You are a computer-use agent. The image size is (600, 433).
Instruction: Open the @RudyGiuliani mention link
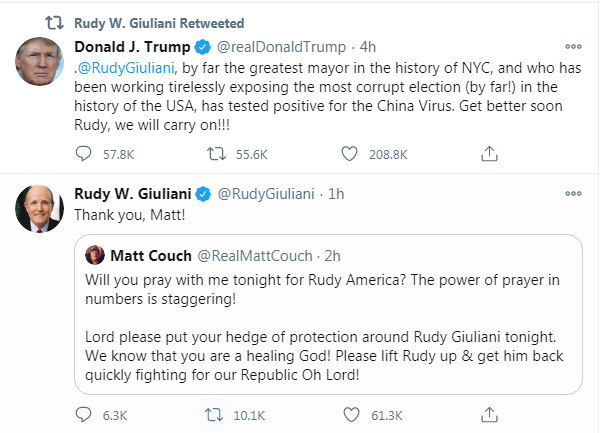click(x=127, y=69)
